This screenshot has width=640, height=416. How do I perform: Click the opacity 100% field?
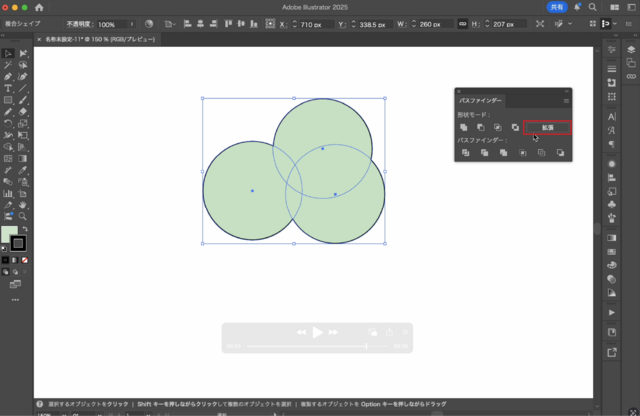click(x=111, y=24)
